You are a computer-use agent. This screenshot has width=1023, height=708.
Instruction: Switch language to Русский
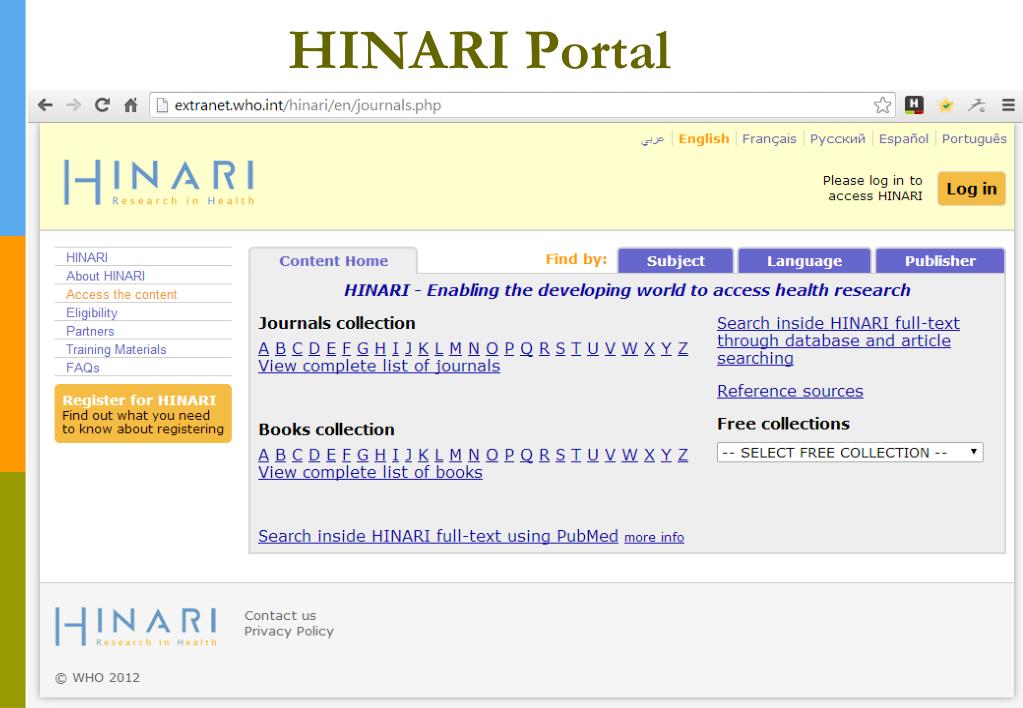(x=837, y=138)
